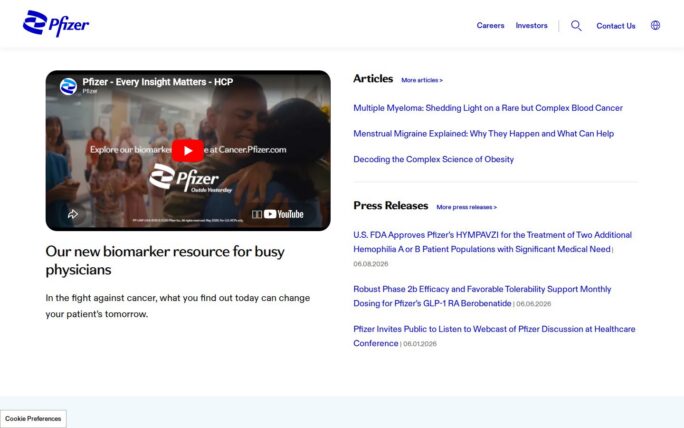Go to Contact Us page

click(616, 26)
